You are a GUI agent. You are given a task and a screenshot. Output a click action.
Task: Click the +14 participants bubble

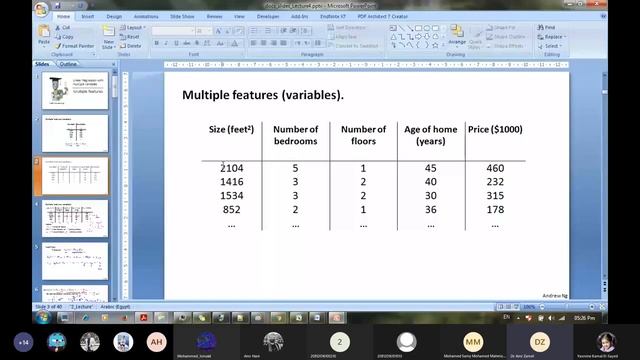(24, 342)
